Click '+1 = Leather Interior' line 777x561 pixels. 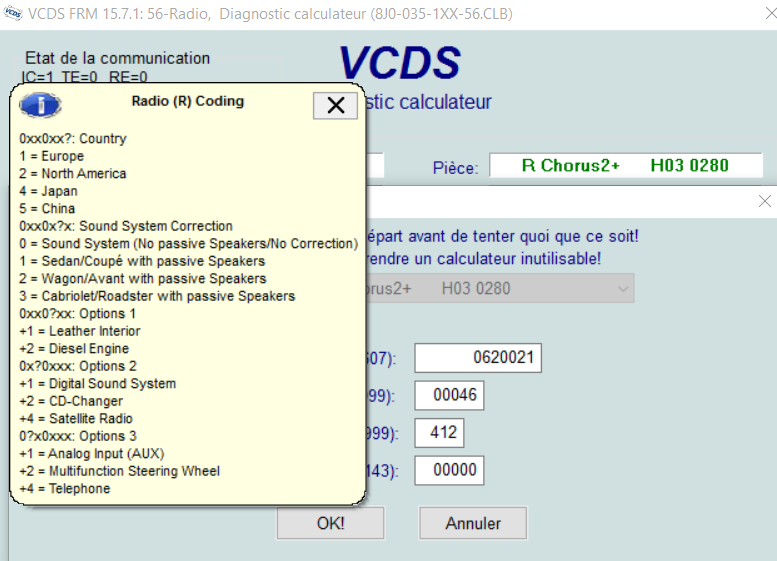(x=80, y=331)
